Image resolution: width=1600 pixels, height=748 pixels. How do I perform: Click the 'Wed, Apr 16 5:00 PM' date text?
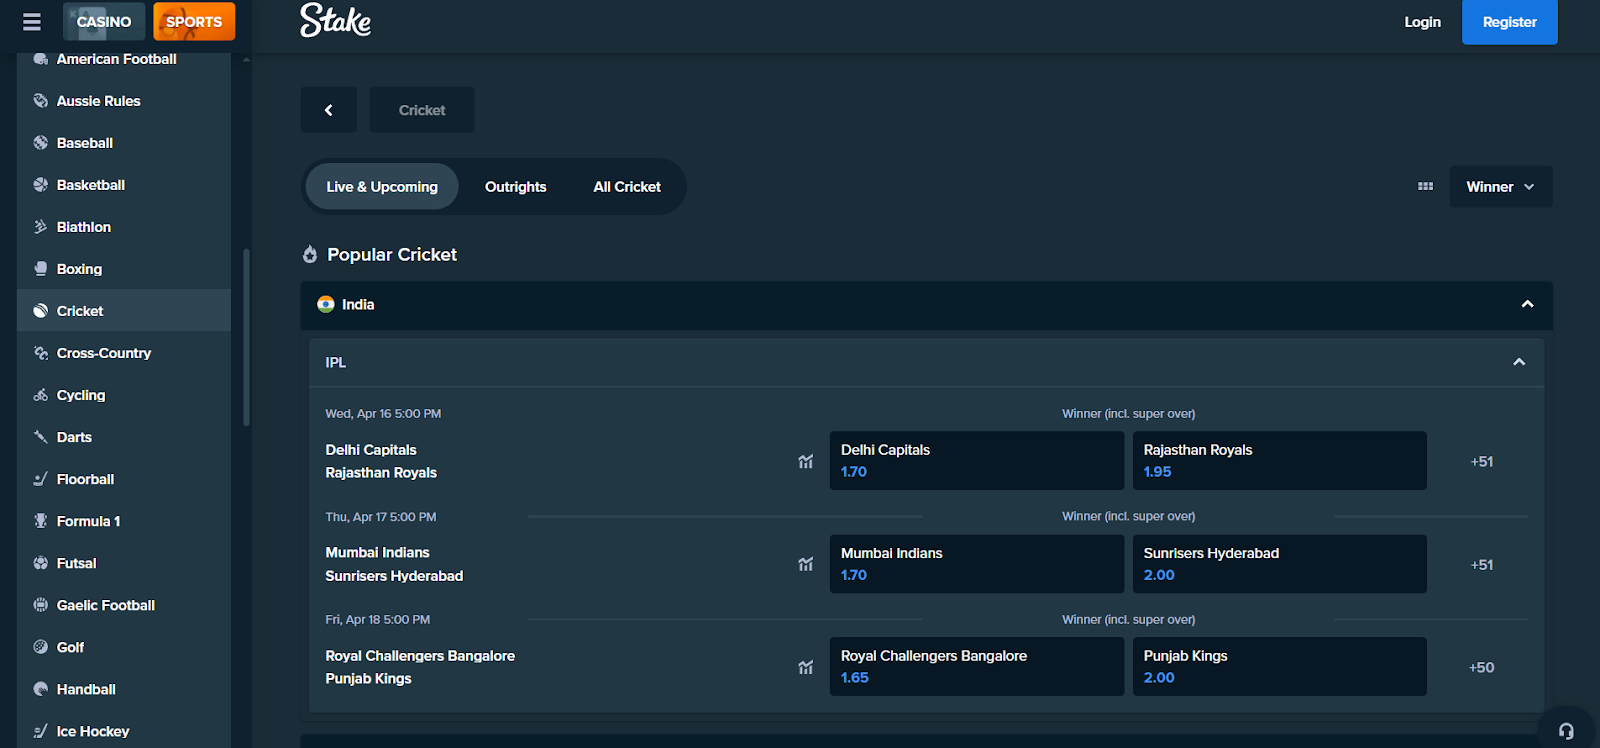(x=383, y=413)
